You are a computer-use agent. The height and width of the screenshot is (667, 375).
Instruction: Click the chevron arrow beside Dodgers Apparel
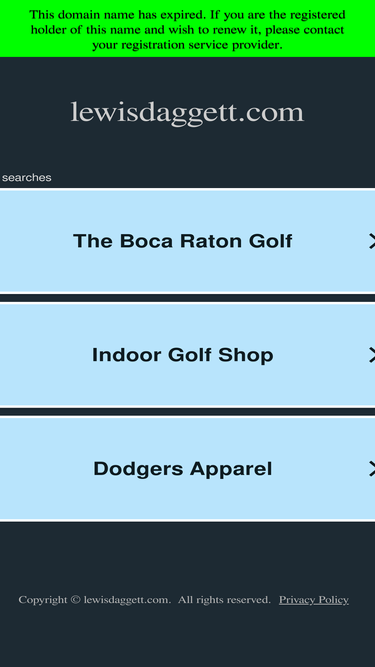pyautogui.click(x=372, y=469)
